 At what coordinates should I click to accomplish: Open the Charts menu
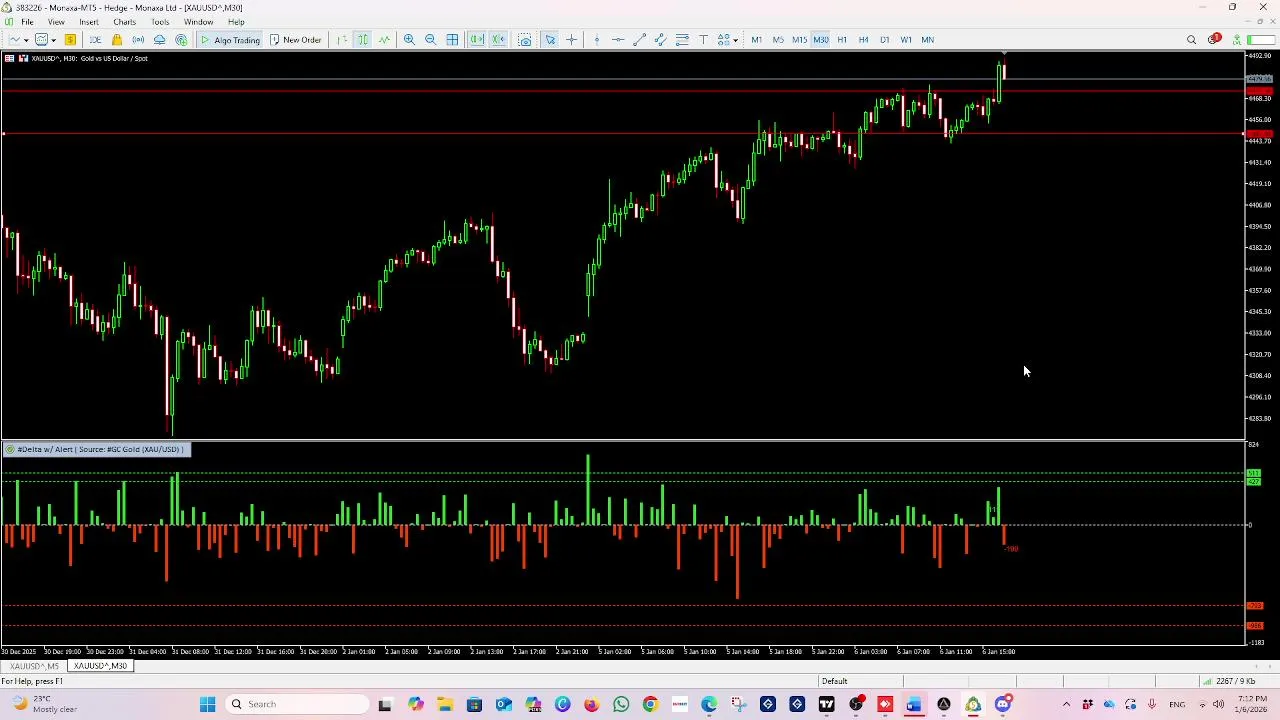(x=124, y=22)
